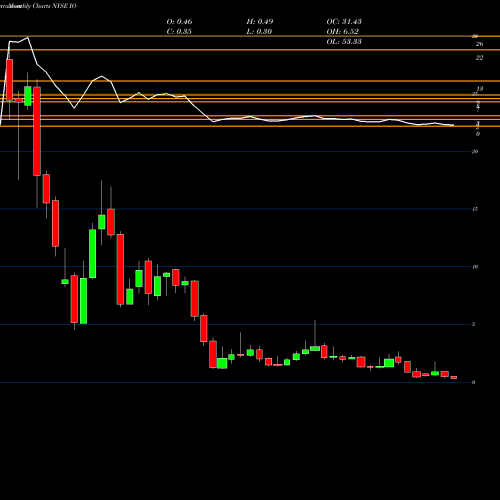Click the 15 price axis label
The height and width of the screenshot is (500, 500).
click(x=475, y=209)
